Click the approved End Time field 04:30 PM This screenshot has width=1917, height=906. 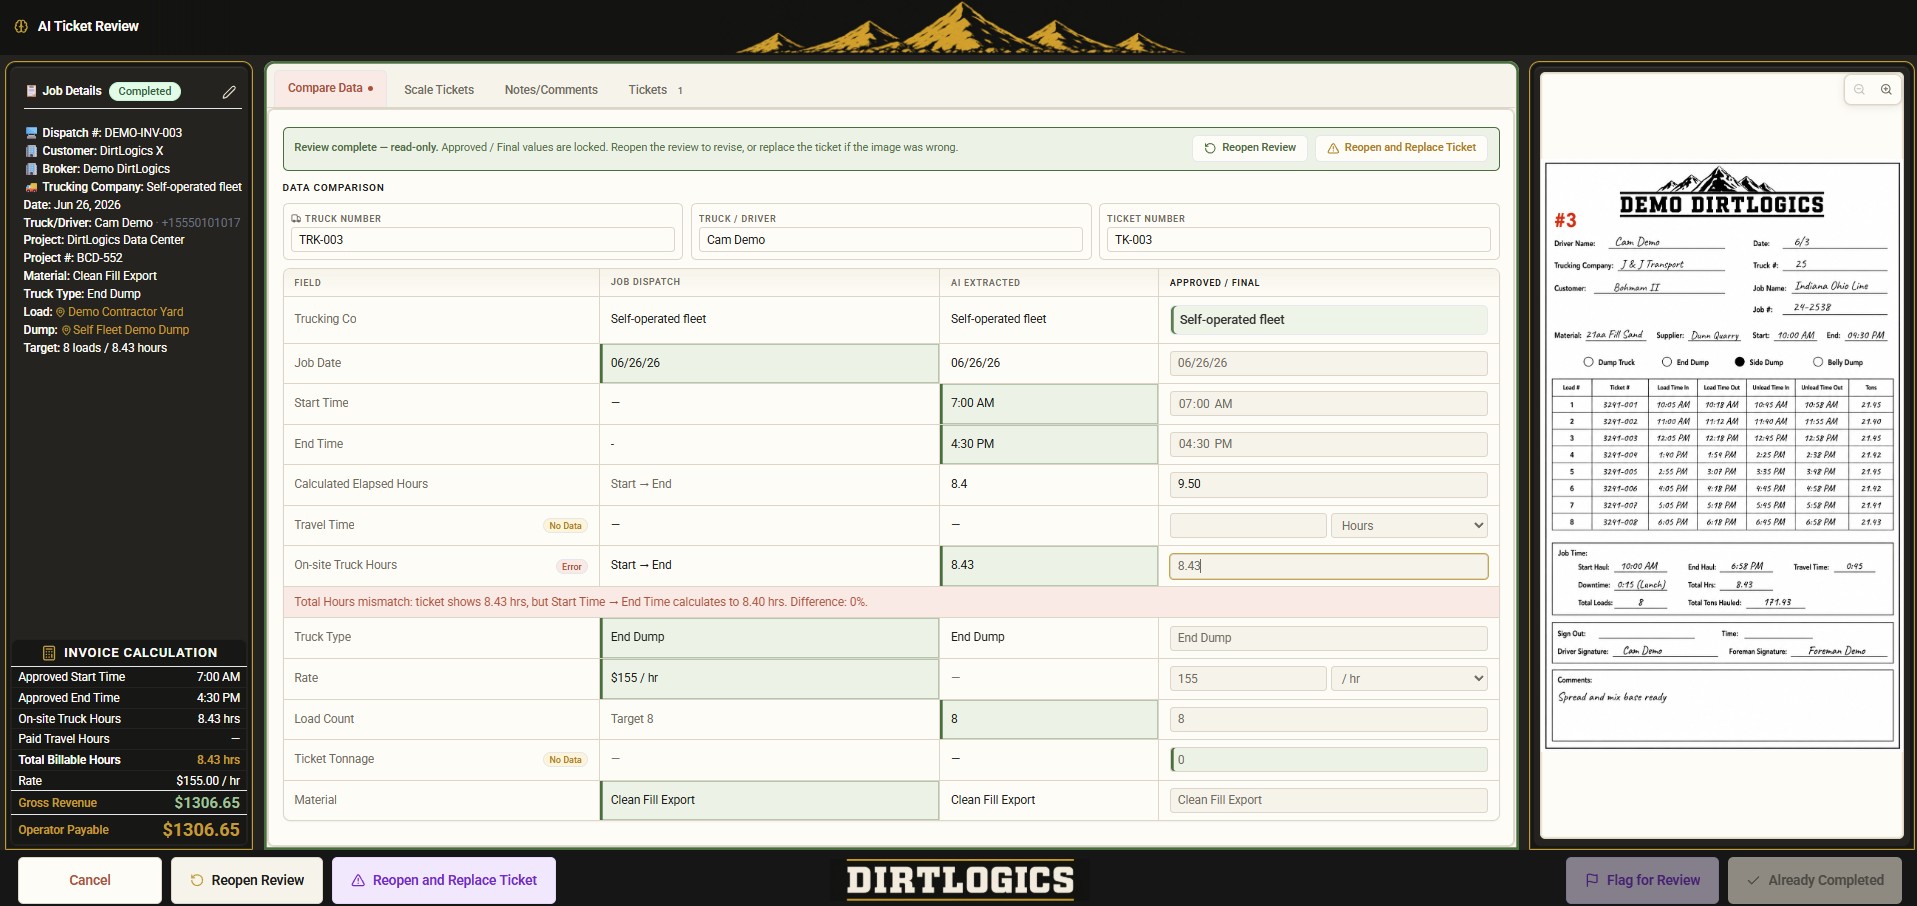(x=1329, y=444)
